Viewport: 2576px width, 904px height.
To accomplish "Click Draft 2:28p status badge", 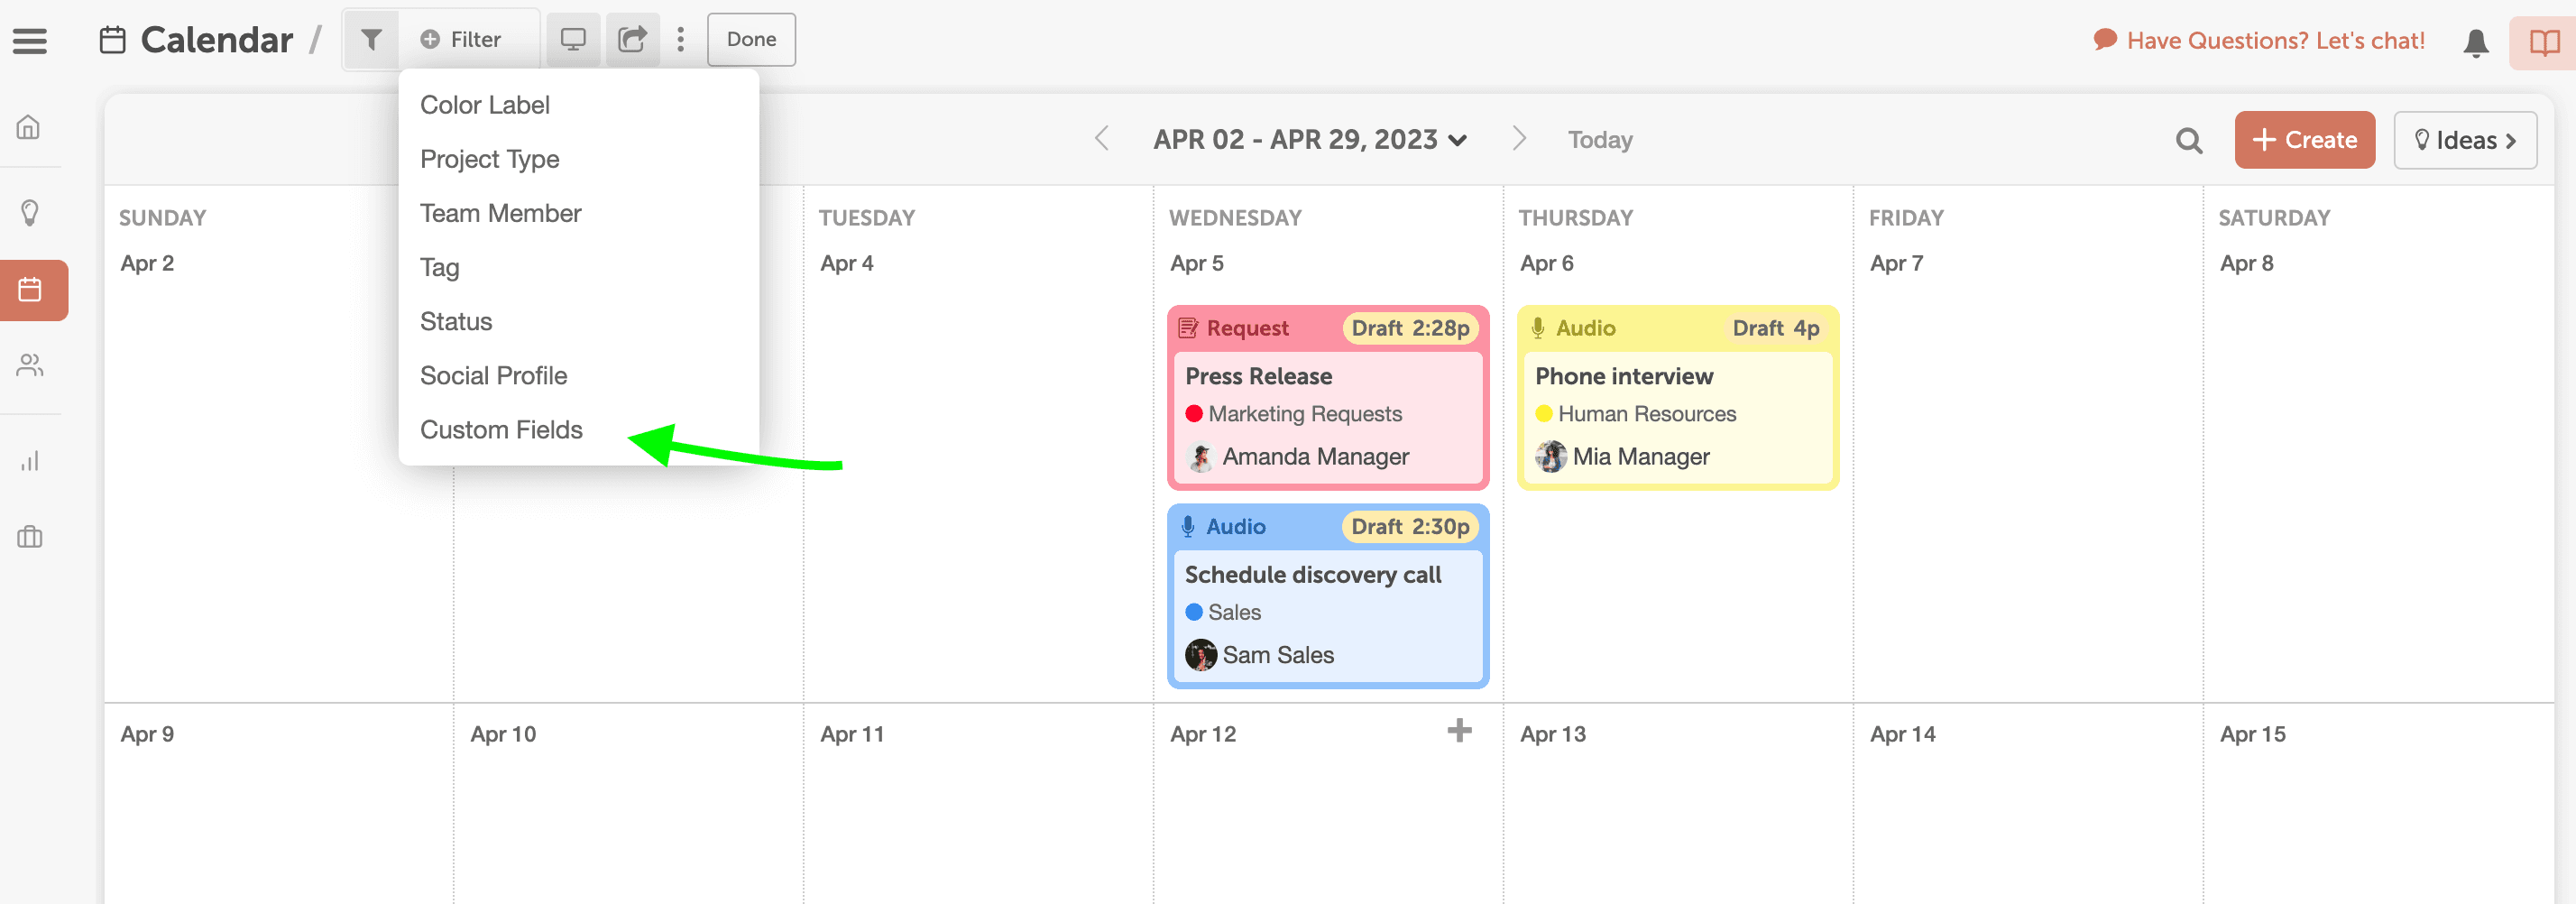I will click(x=1410, y=328).
